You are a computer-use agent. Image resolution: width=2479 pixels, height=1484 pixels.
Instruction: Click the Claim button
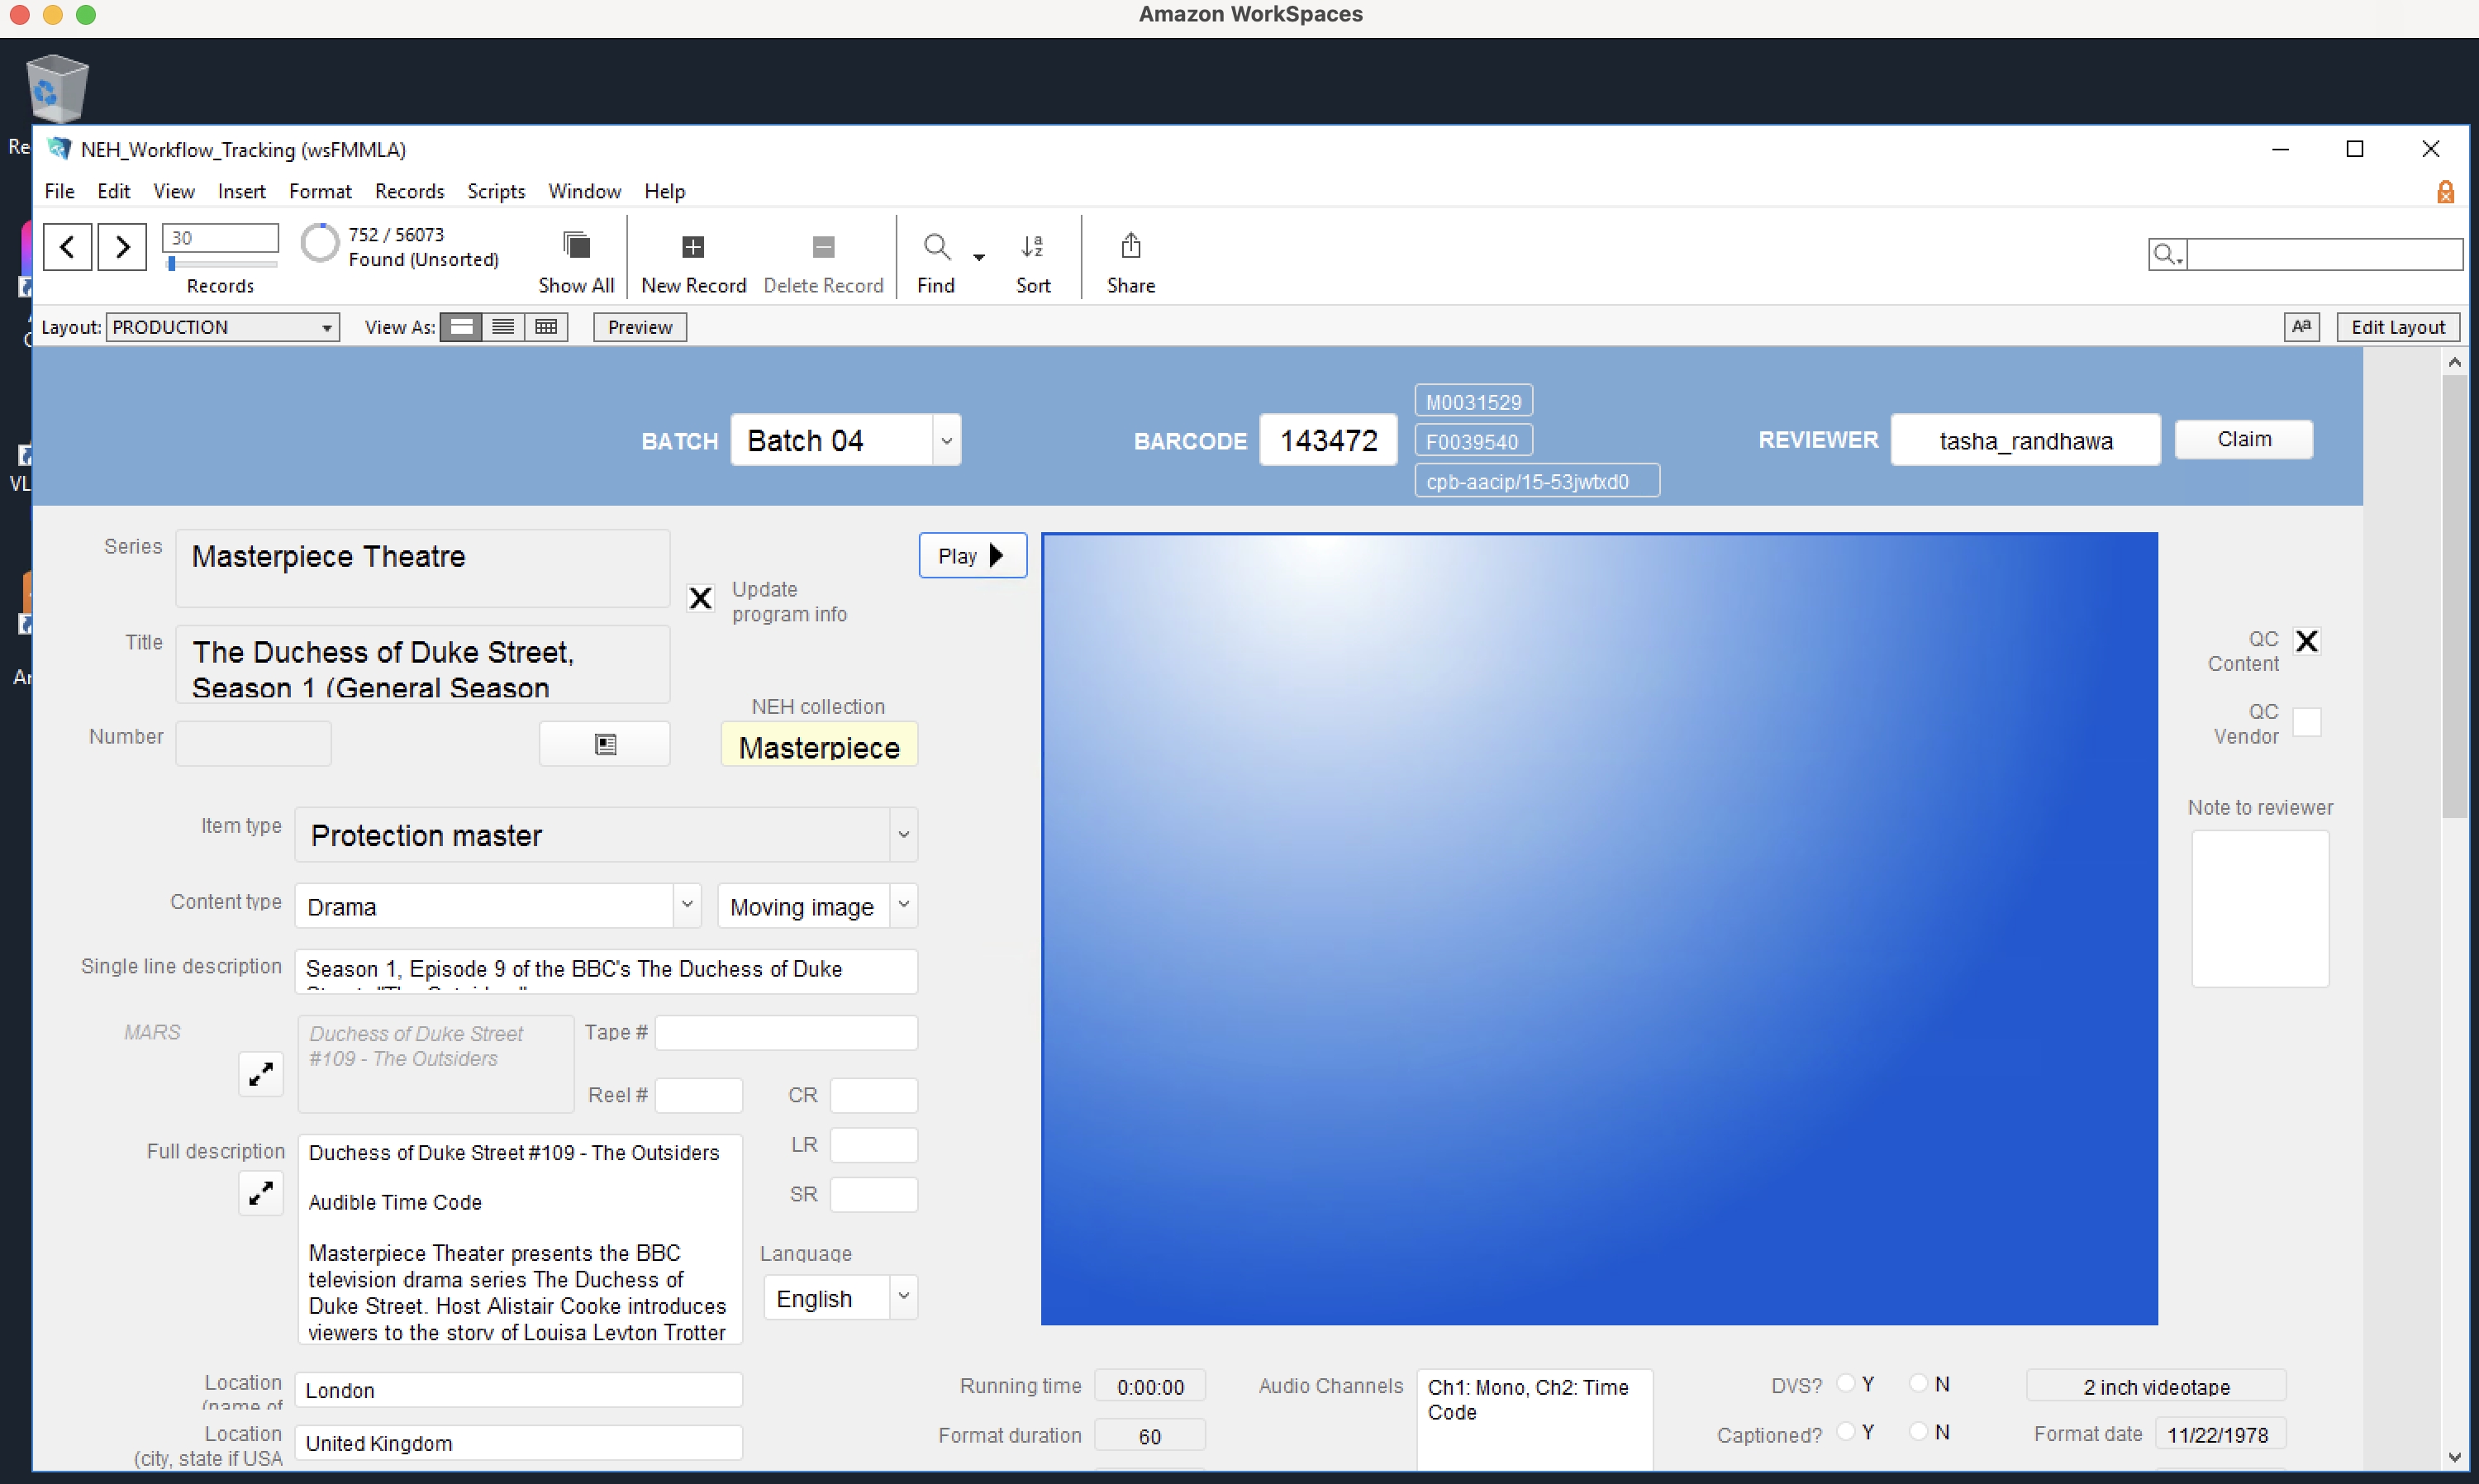click(x=2243, y=439)
